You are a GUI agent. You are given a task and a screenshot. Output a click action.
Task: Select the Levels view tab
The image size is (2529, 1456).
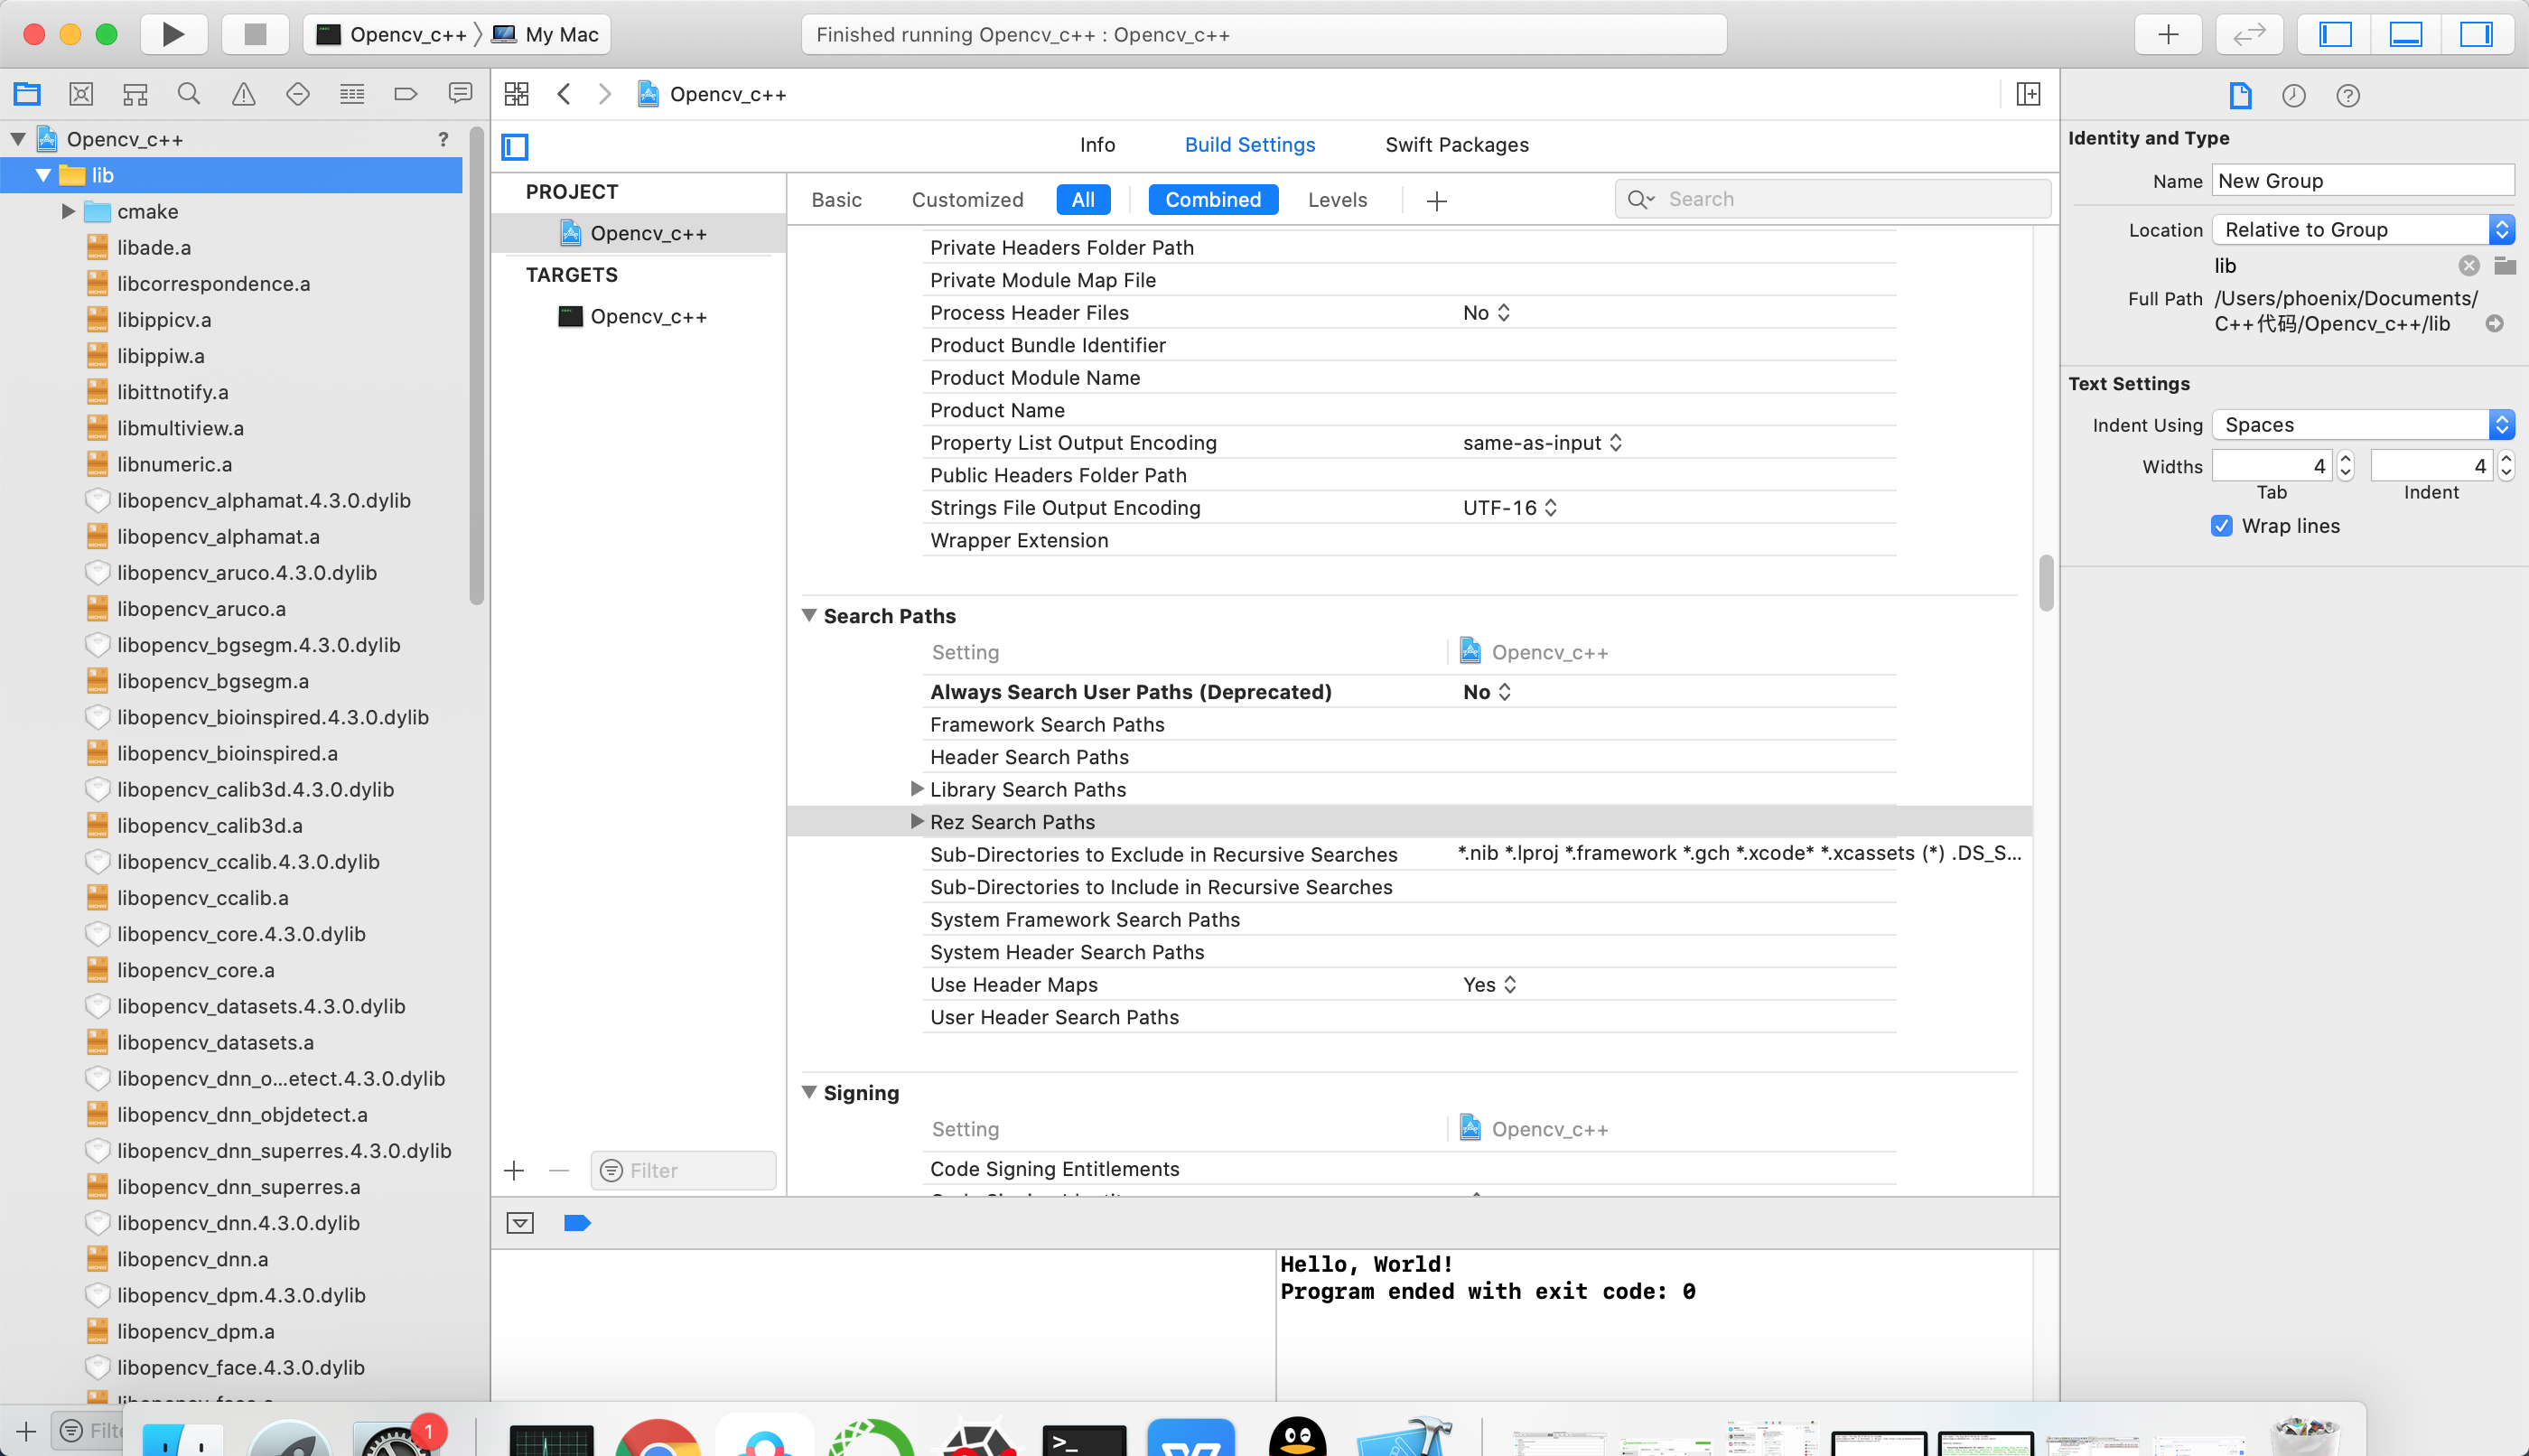tap(1337, 200)
